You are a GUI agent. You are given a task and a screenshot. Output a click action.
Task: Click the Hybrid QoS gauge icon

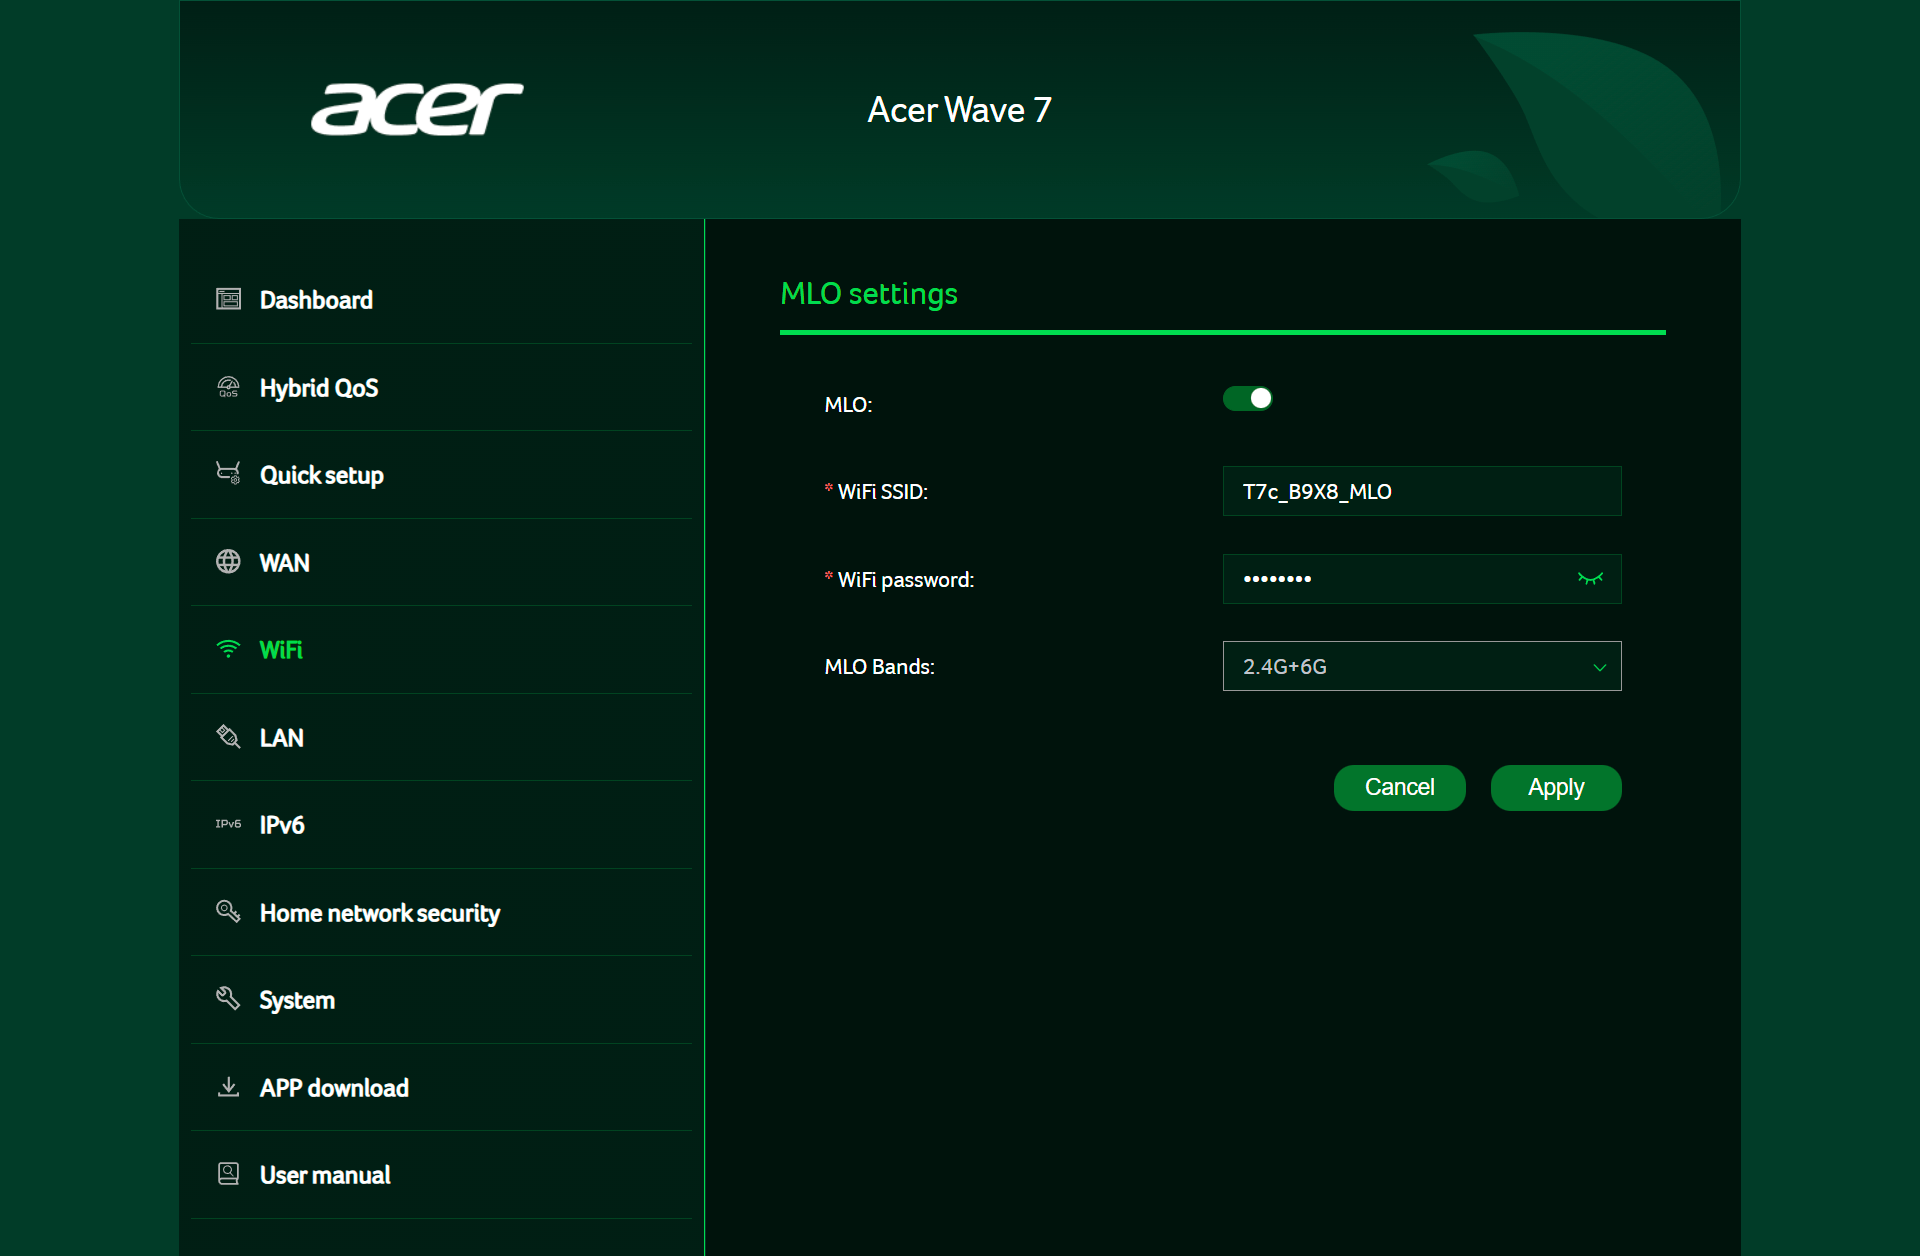pyautogui.click(x=228, y=387)
